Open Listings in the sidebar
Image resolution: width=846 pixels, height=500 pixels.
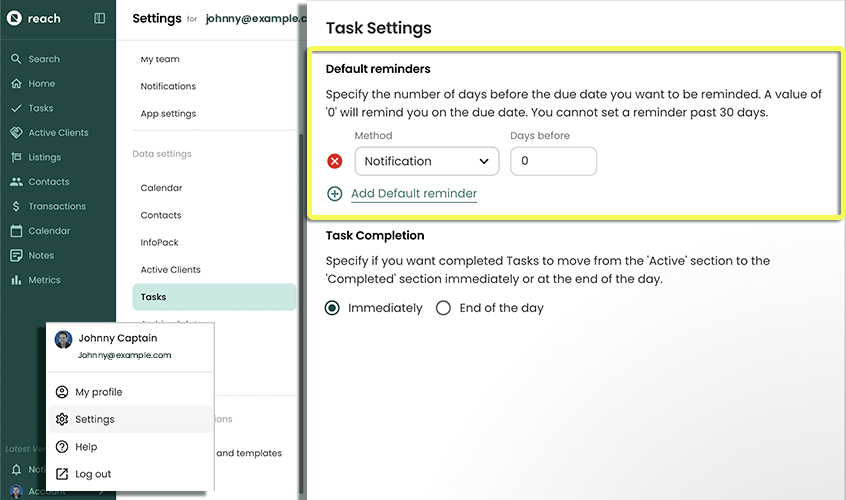click(x=44, y=157)
